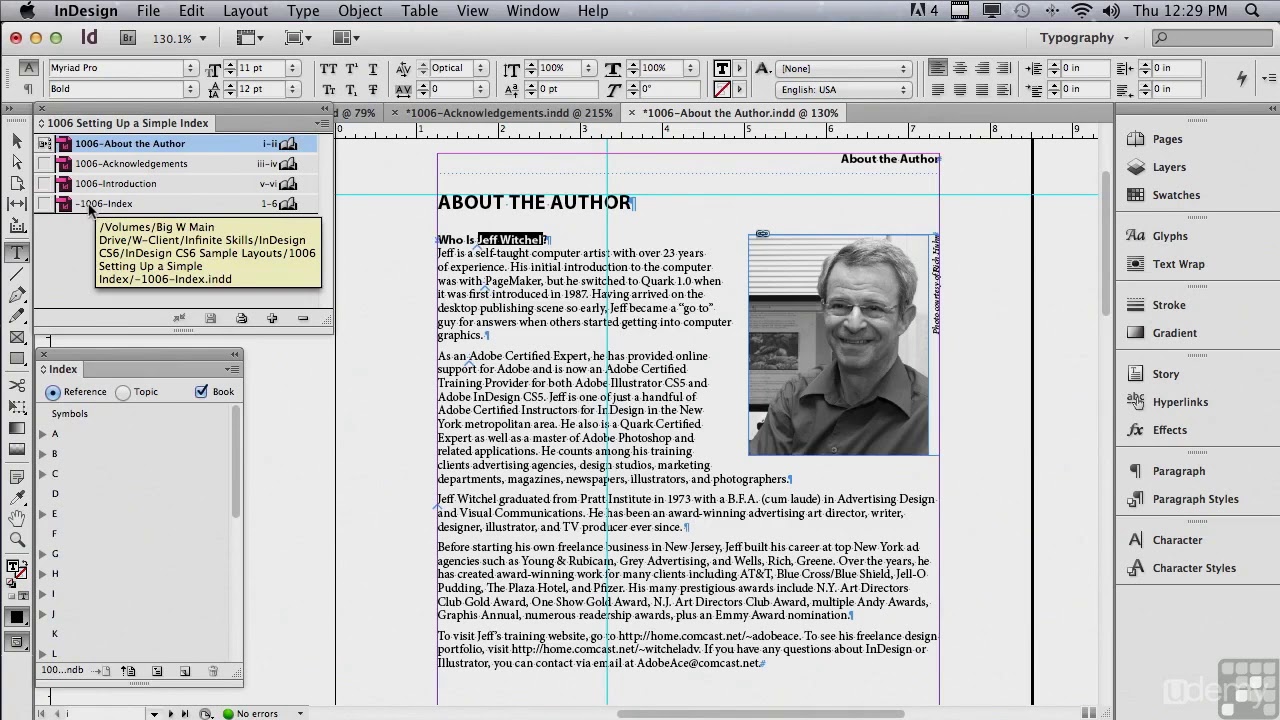This screenshot has height=720, width=1280.
Task: Select the Selection tool arrow
Action: point(17,142)
